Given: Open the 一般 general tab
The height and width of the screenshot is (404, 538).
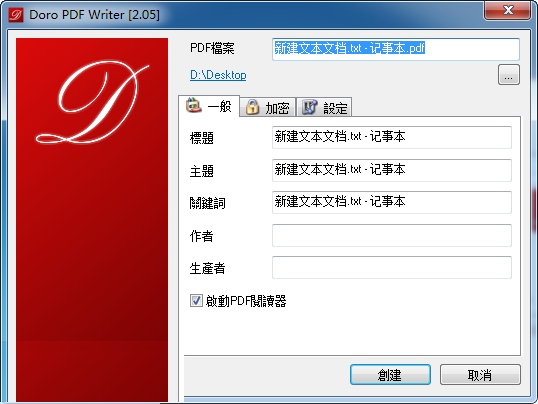Looking at the screenshot, I should click(x=209, y=106).
